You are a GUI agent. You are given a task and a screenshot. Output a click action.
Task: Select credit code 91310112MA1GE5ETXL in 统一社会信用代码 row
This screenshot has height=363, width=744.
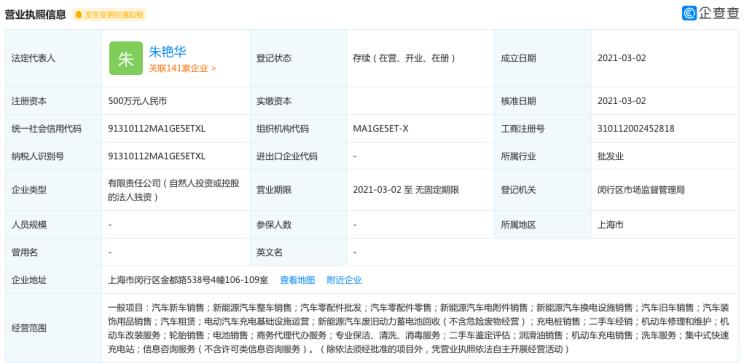pos(157,129)
